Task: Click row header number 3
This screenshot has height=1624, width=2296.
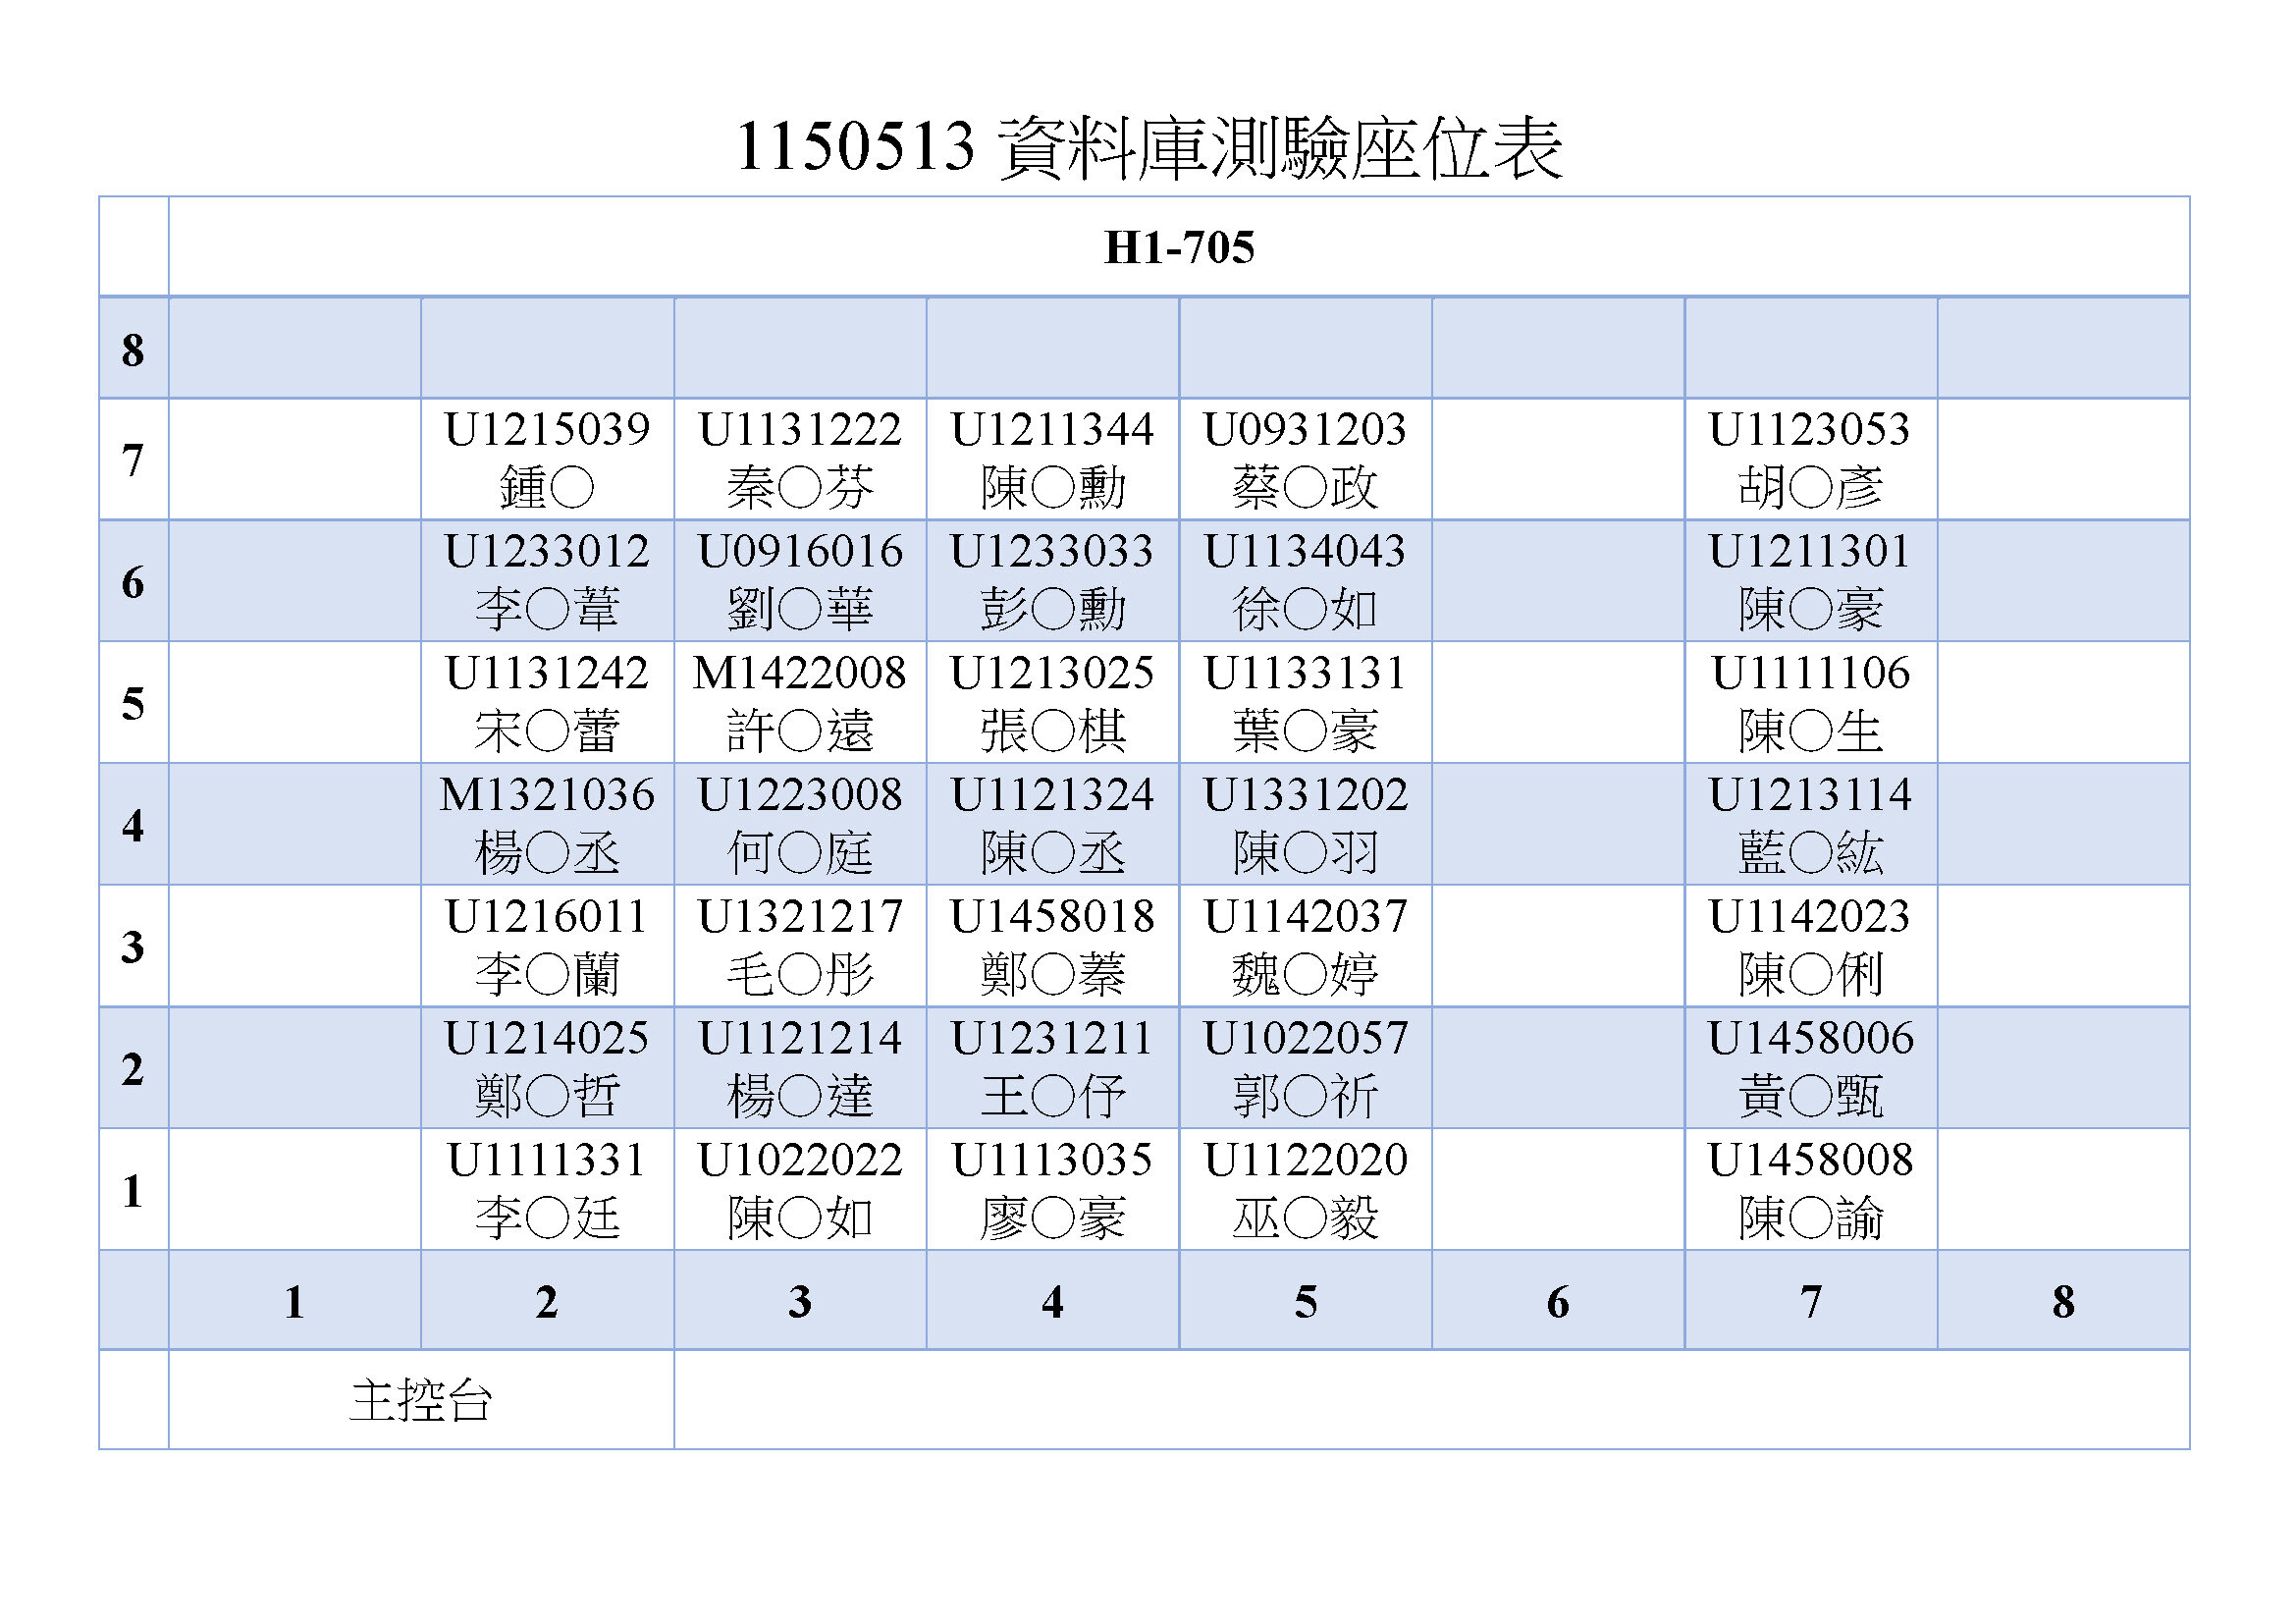Action: (133, 946)
